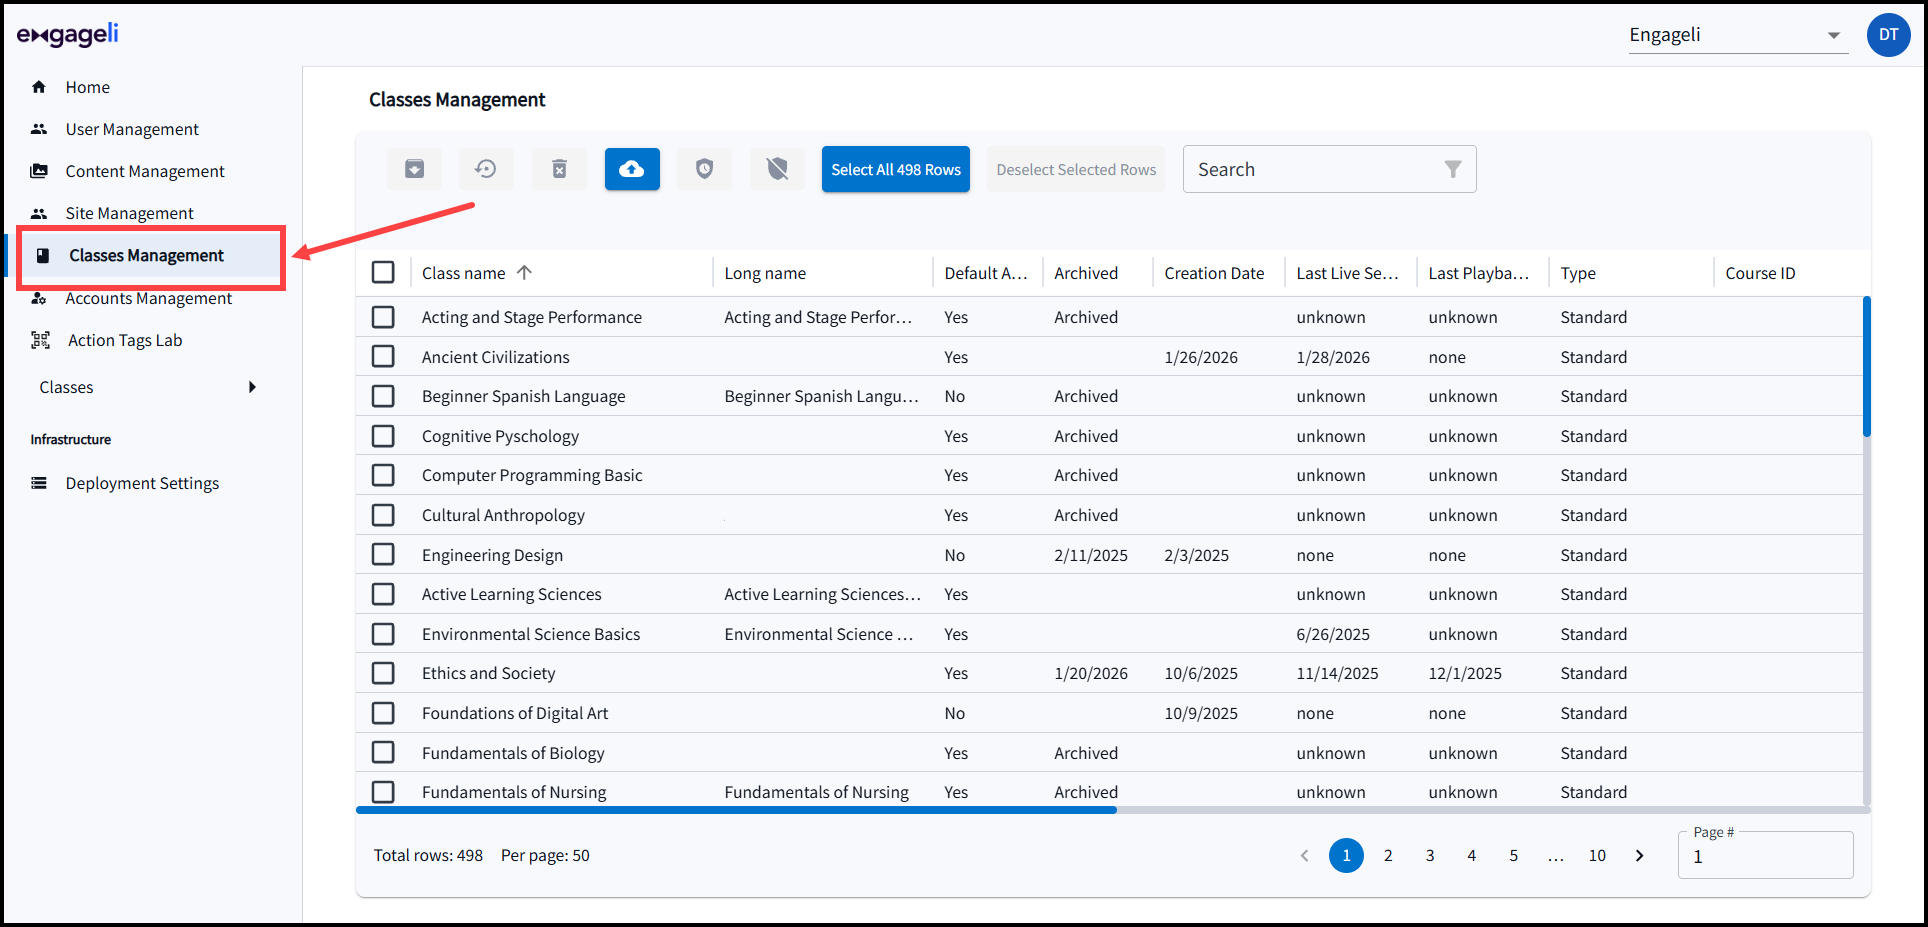Click the crossed-out shield icon
Image resolution: width=1928 pixels, height=927 pixels.
[777, 168]
